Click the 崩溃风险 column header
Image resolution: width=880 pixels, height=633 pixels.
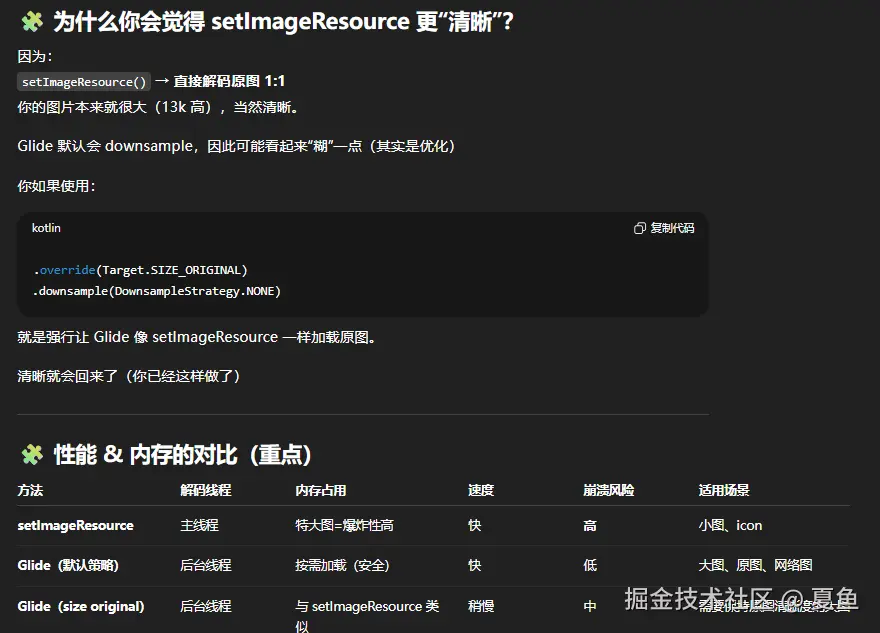(608, 490)
